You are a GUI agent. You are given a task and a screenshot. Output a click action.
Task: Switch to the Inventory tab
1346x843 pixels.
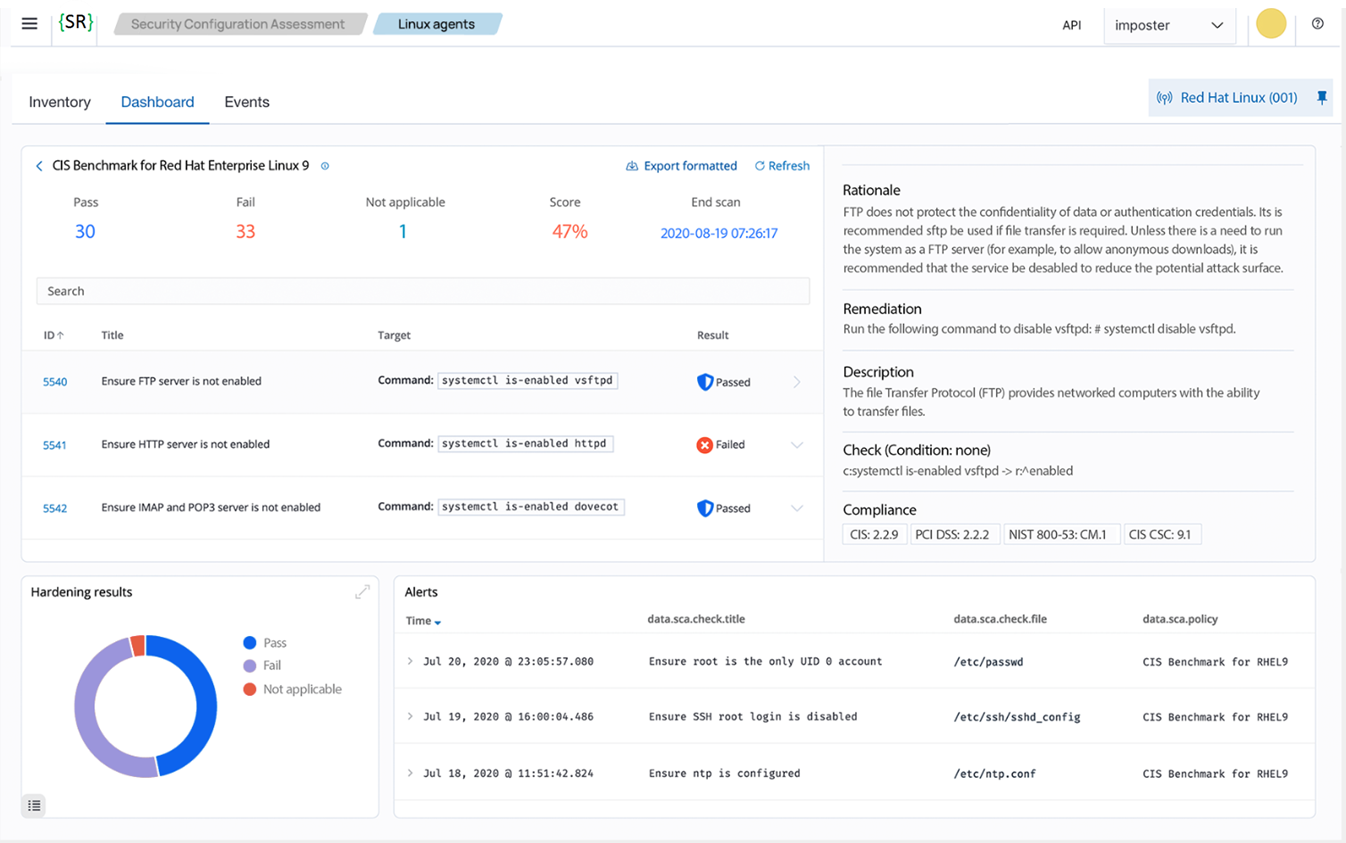coord(60,102)
